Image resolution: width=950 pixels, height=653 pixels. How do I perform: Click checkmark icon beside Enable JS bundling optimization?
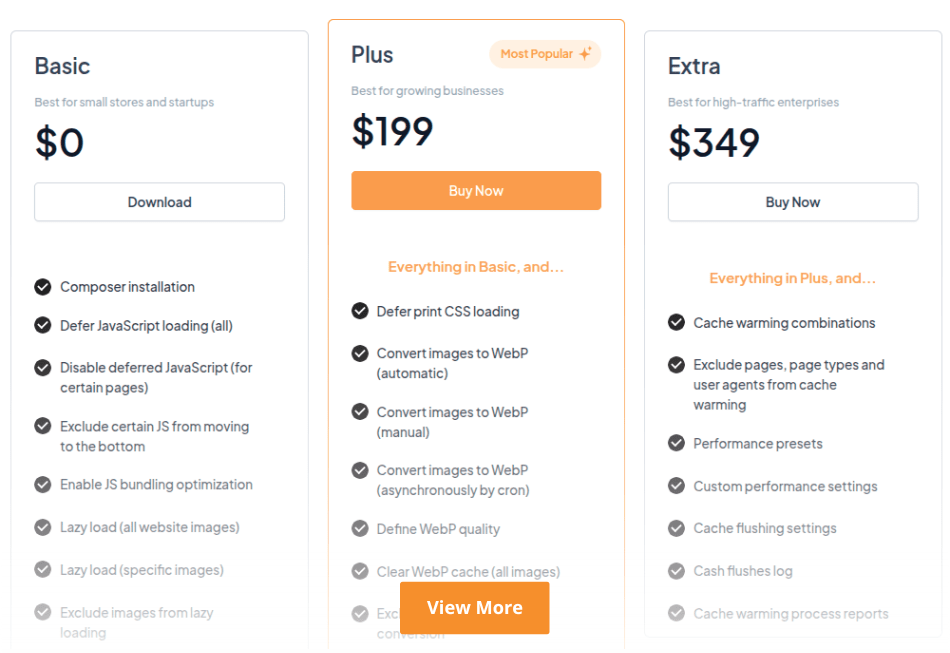point(43,484)
